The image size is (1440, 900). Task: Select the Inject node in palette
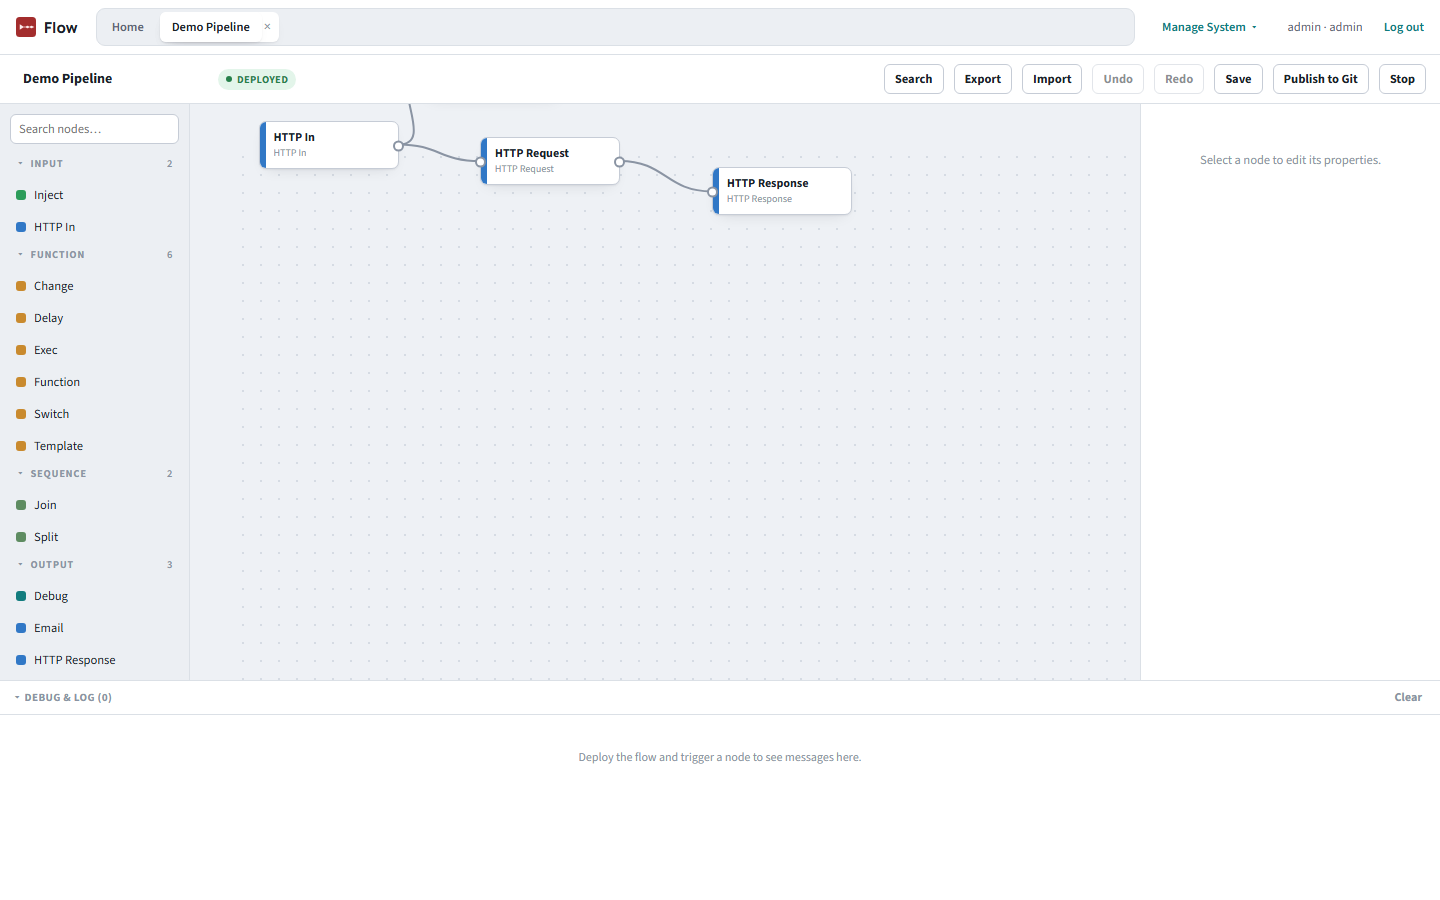[94, 195]
